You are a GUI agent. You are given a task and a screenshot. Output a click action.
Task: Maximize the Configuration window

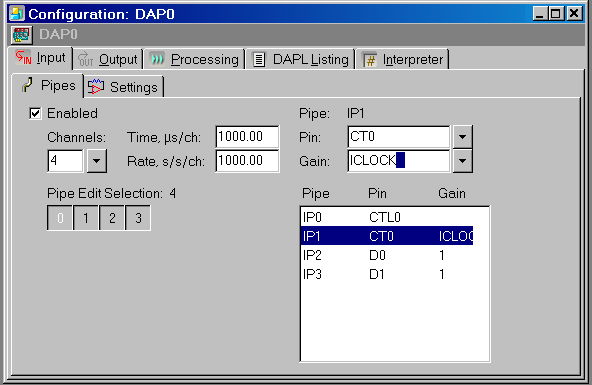coord(556,14)
